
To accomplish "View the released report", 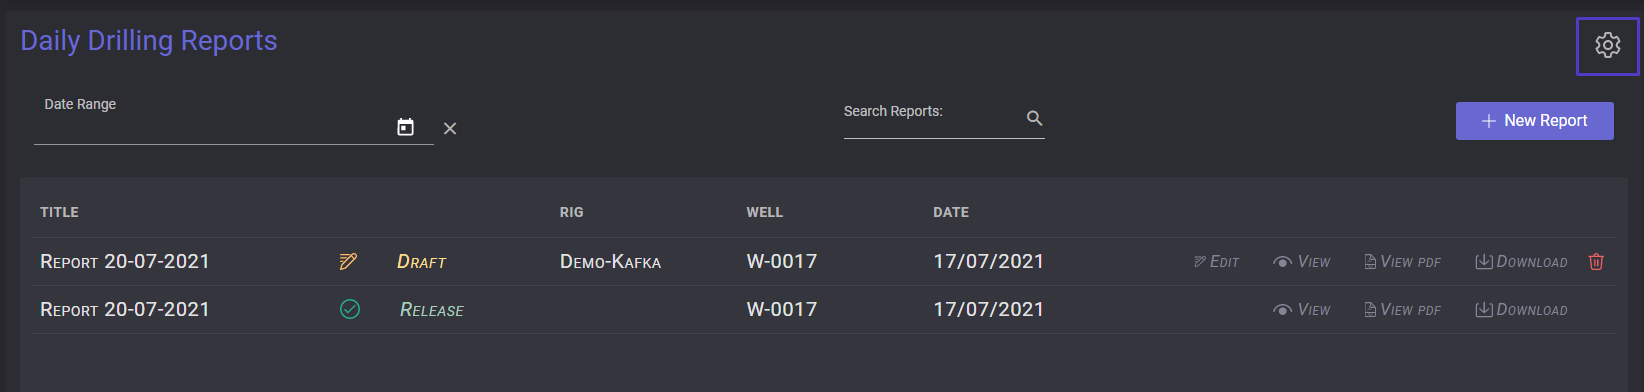I will (x=1301, y=310).
